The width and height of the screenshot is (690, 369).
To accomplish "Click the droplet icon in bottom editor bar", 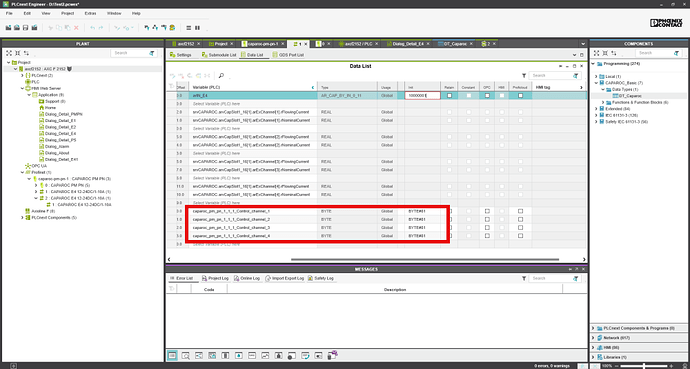I will click(239, 355).
